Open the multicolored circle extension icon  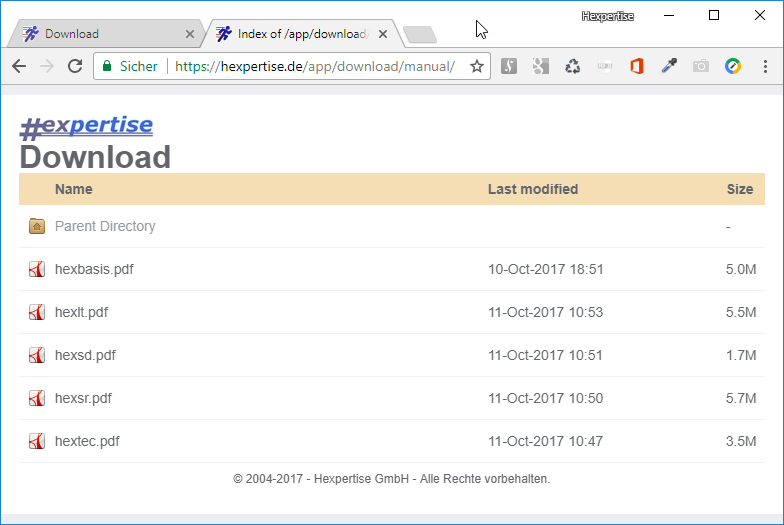pyautogui.click(x=733, y=66)
